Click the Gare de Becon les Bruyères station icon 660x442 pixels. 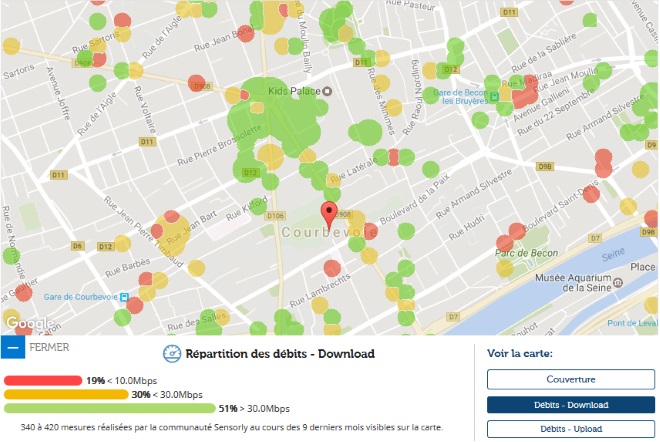pyautogui.click(x=493, y=97)
